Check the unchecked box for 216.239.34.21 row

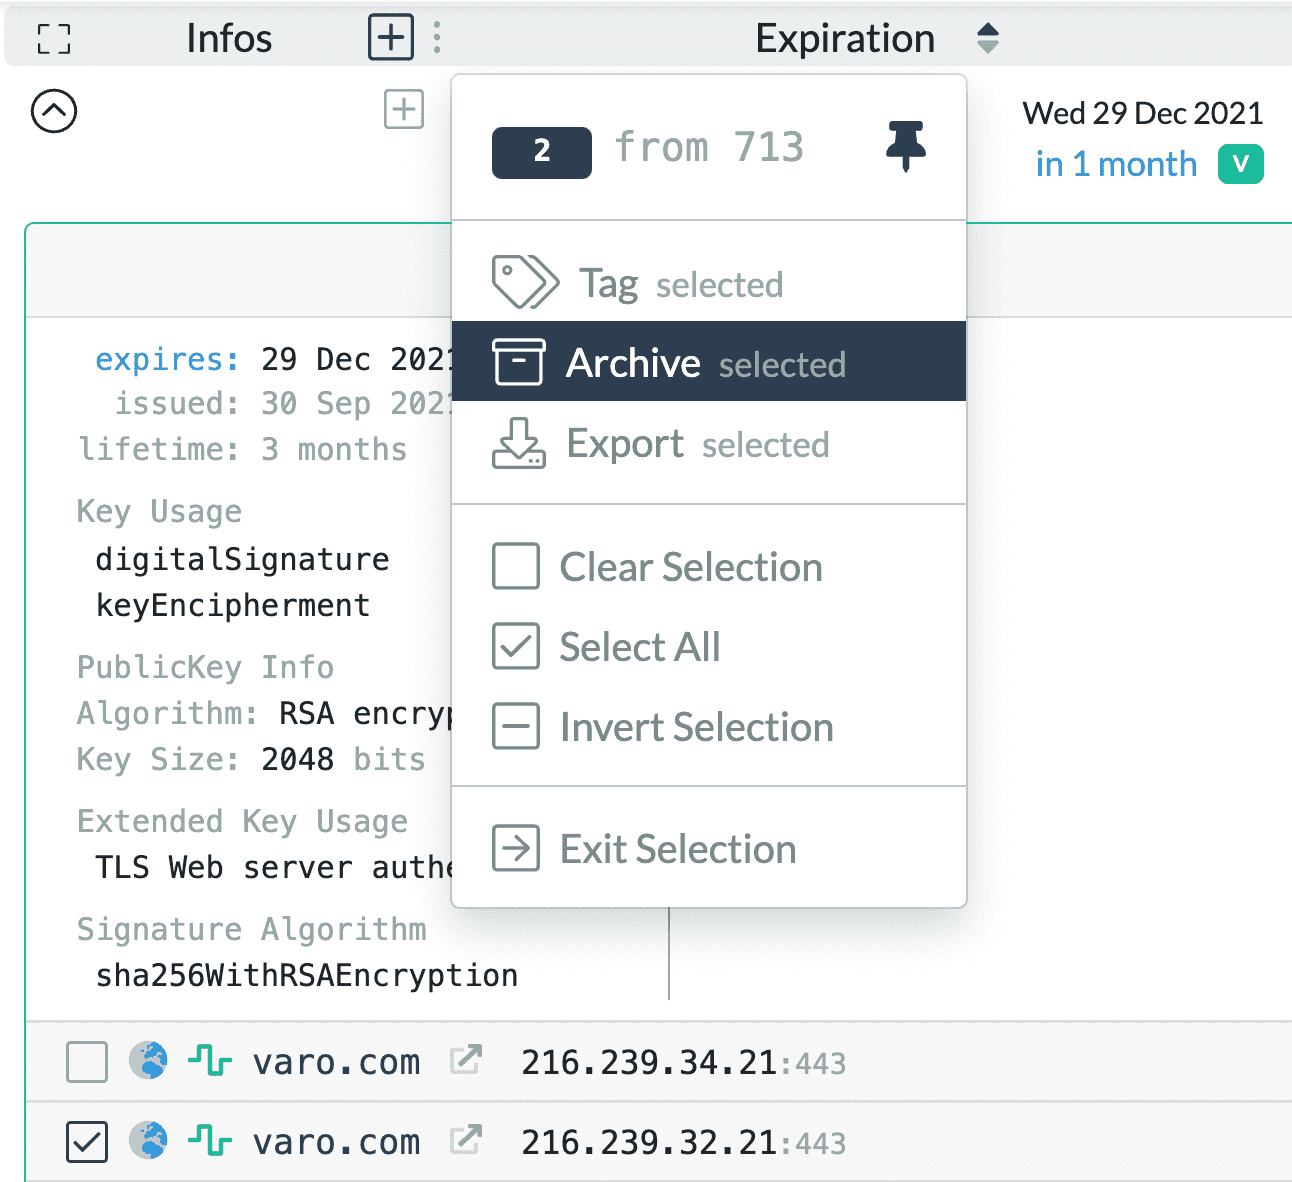[87, 1061]
